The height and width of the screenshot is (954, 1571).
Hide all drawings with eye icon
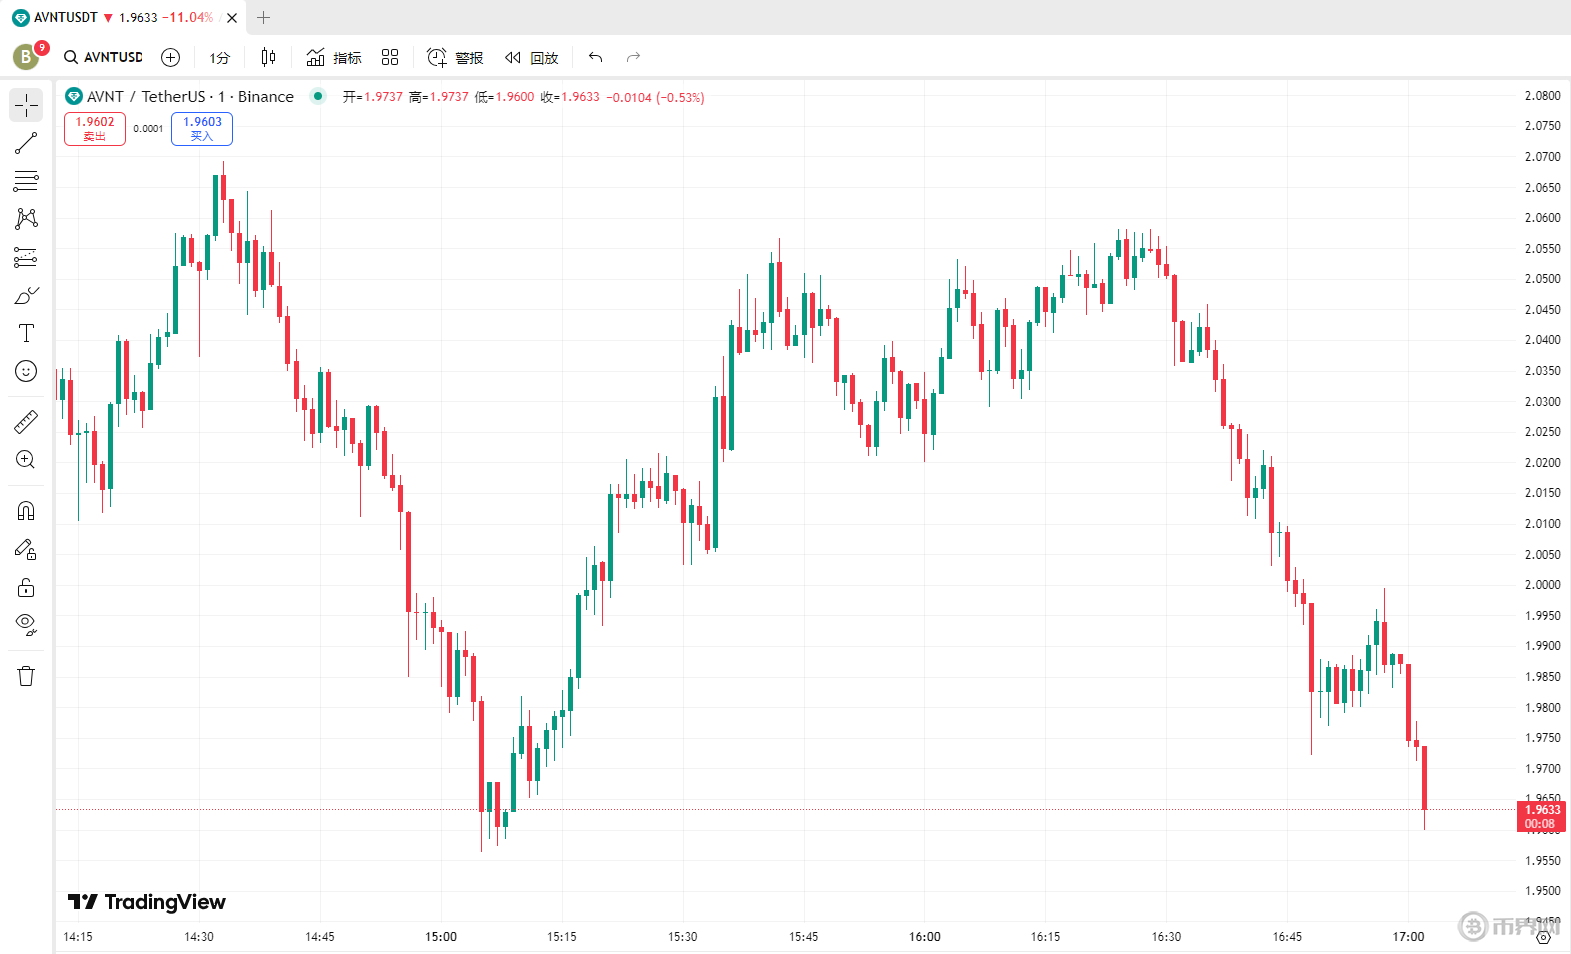[x=26, y=625]
